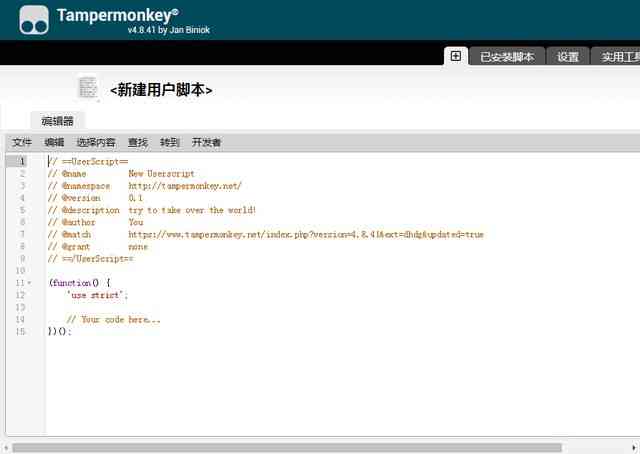Click the author value 'You'

click(136, 222)
